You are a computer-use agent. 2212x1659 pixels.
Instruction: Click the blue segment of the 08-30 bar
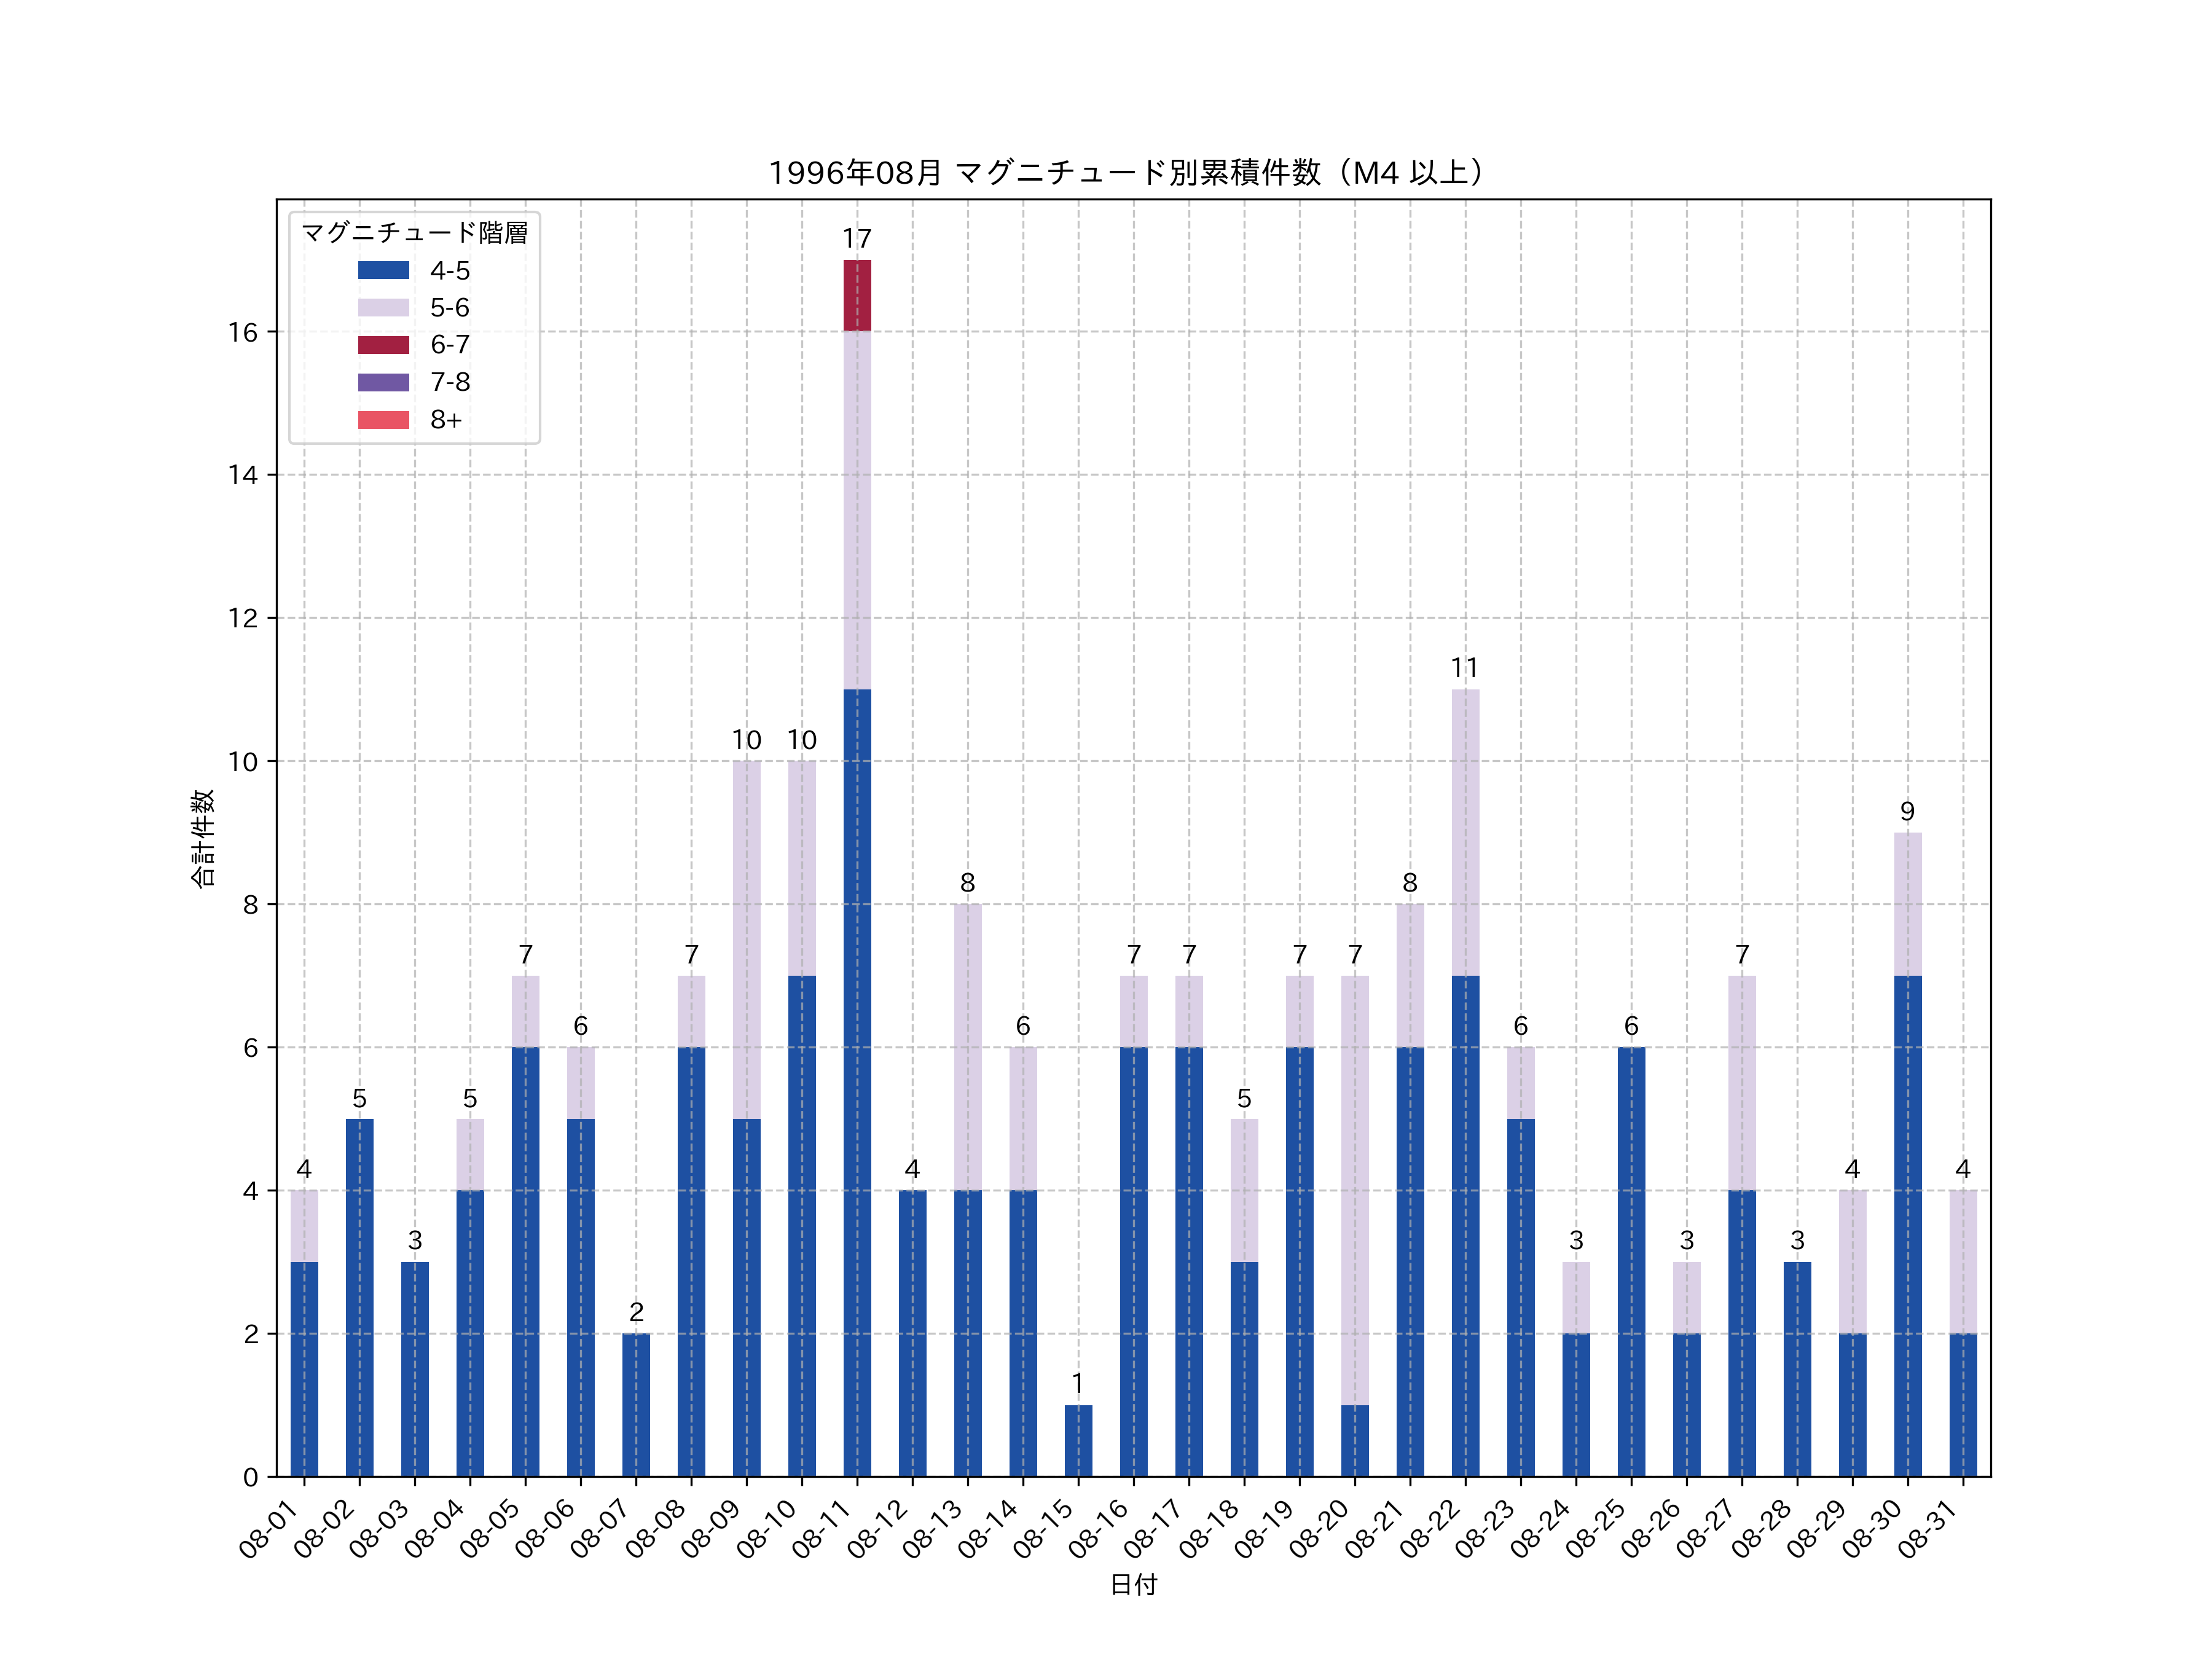click(x=1907, y=1225)
